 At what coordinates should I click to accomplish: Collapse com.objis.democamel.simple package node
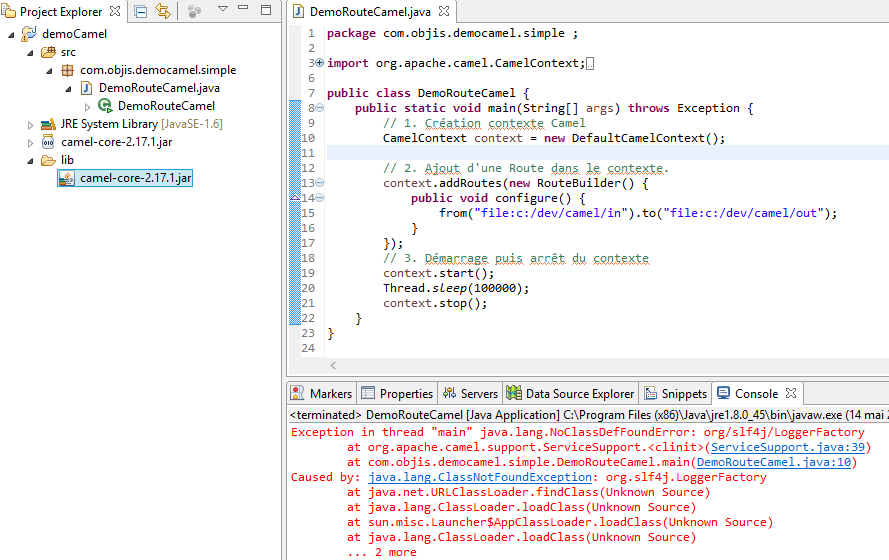tap(49, 71)
